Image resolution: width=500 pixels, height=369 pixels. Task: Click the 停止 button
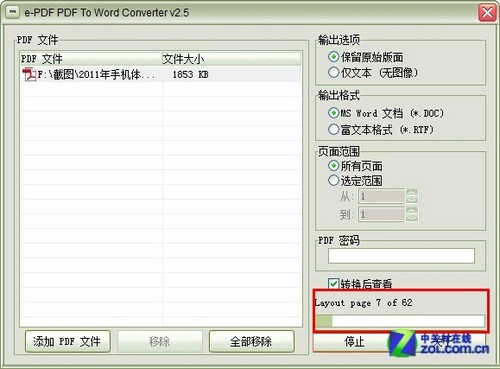[x=354, y=342]
